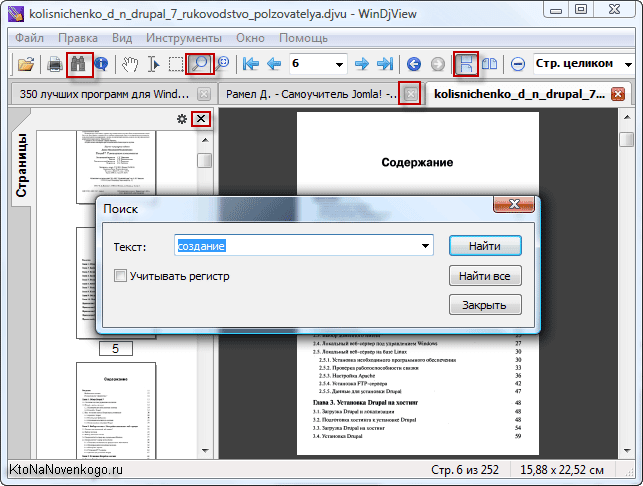Activate the magnifying glass zoom tool
This screenshot has height=486, width=643.
tap(200, 64)
